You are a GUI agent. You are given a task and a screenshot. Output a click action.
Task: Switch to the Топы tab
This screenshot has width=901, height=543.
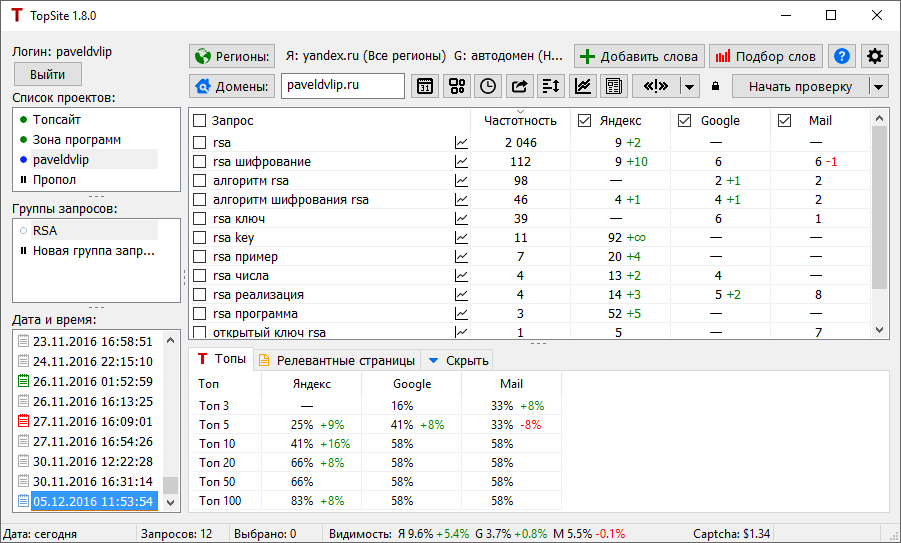coord(222,359)
